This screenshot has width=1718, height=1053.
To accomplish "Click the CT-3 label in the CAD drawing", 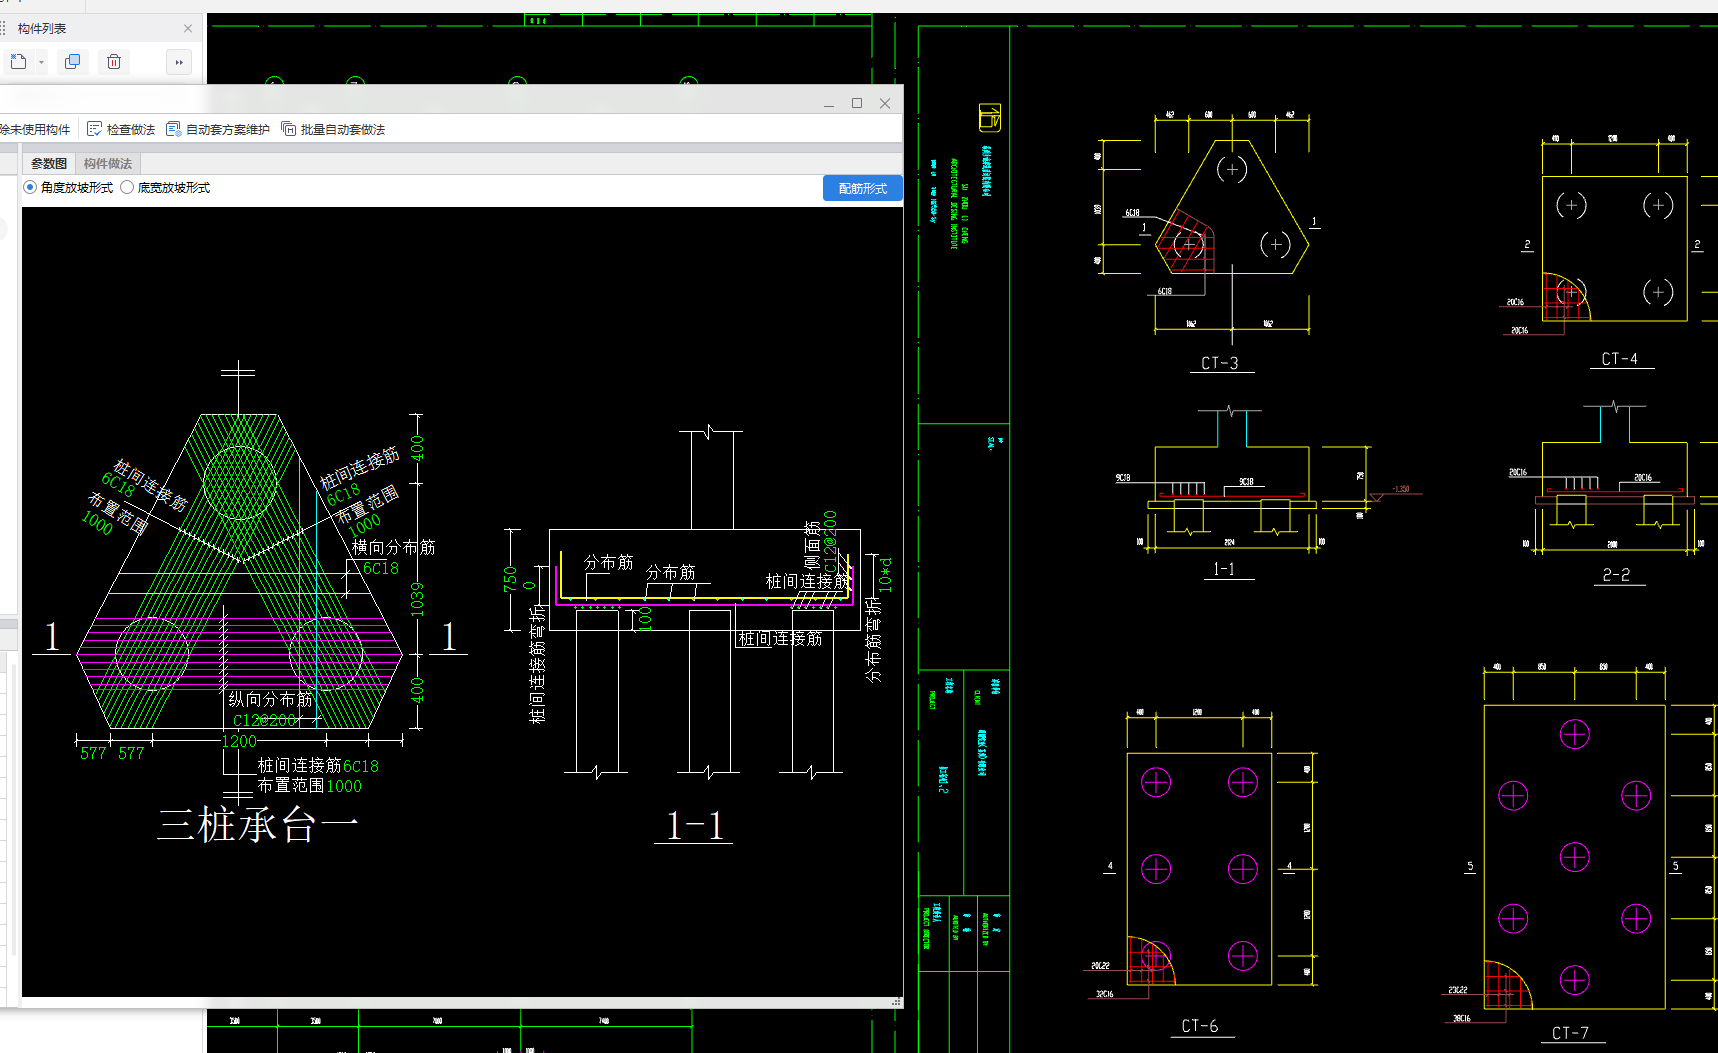I will coord(1220,363).
